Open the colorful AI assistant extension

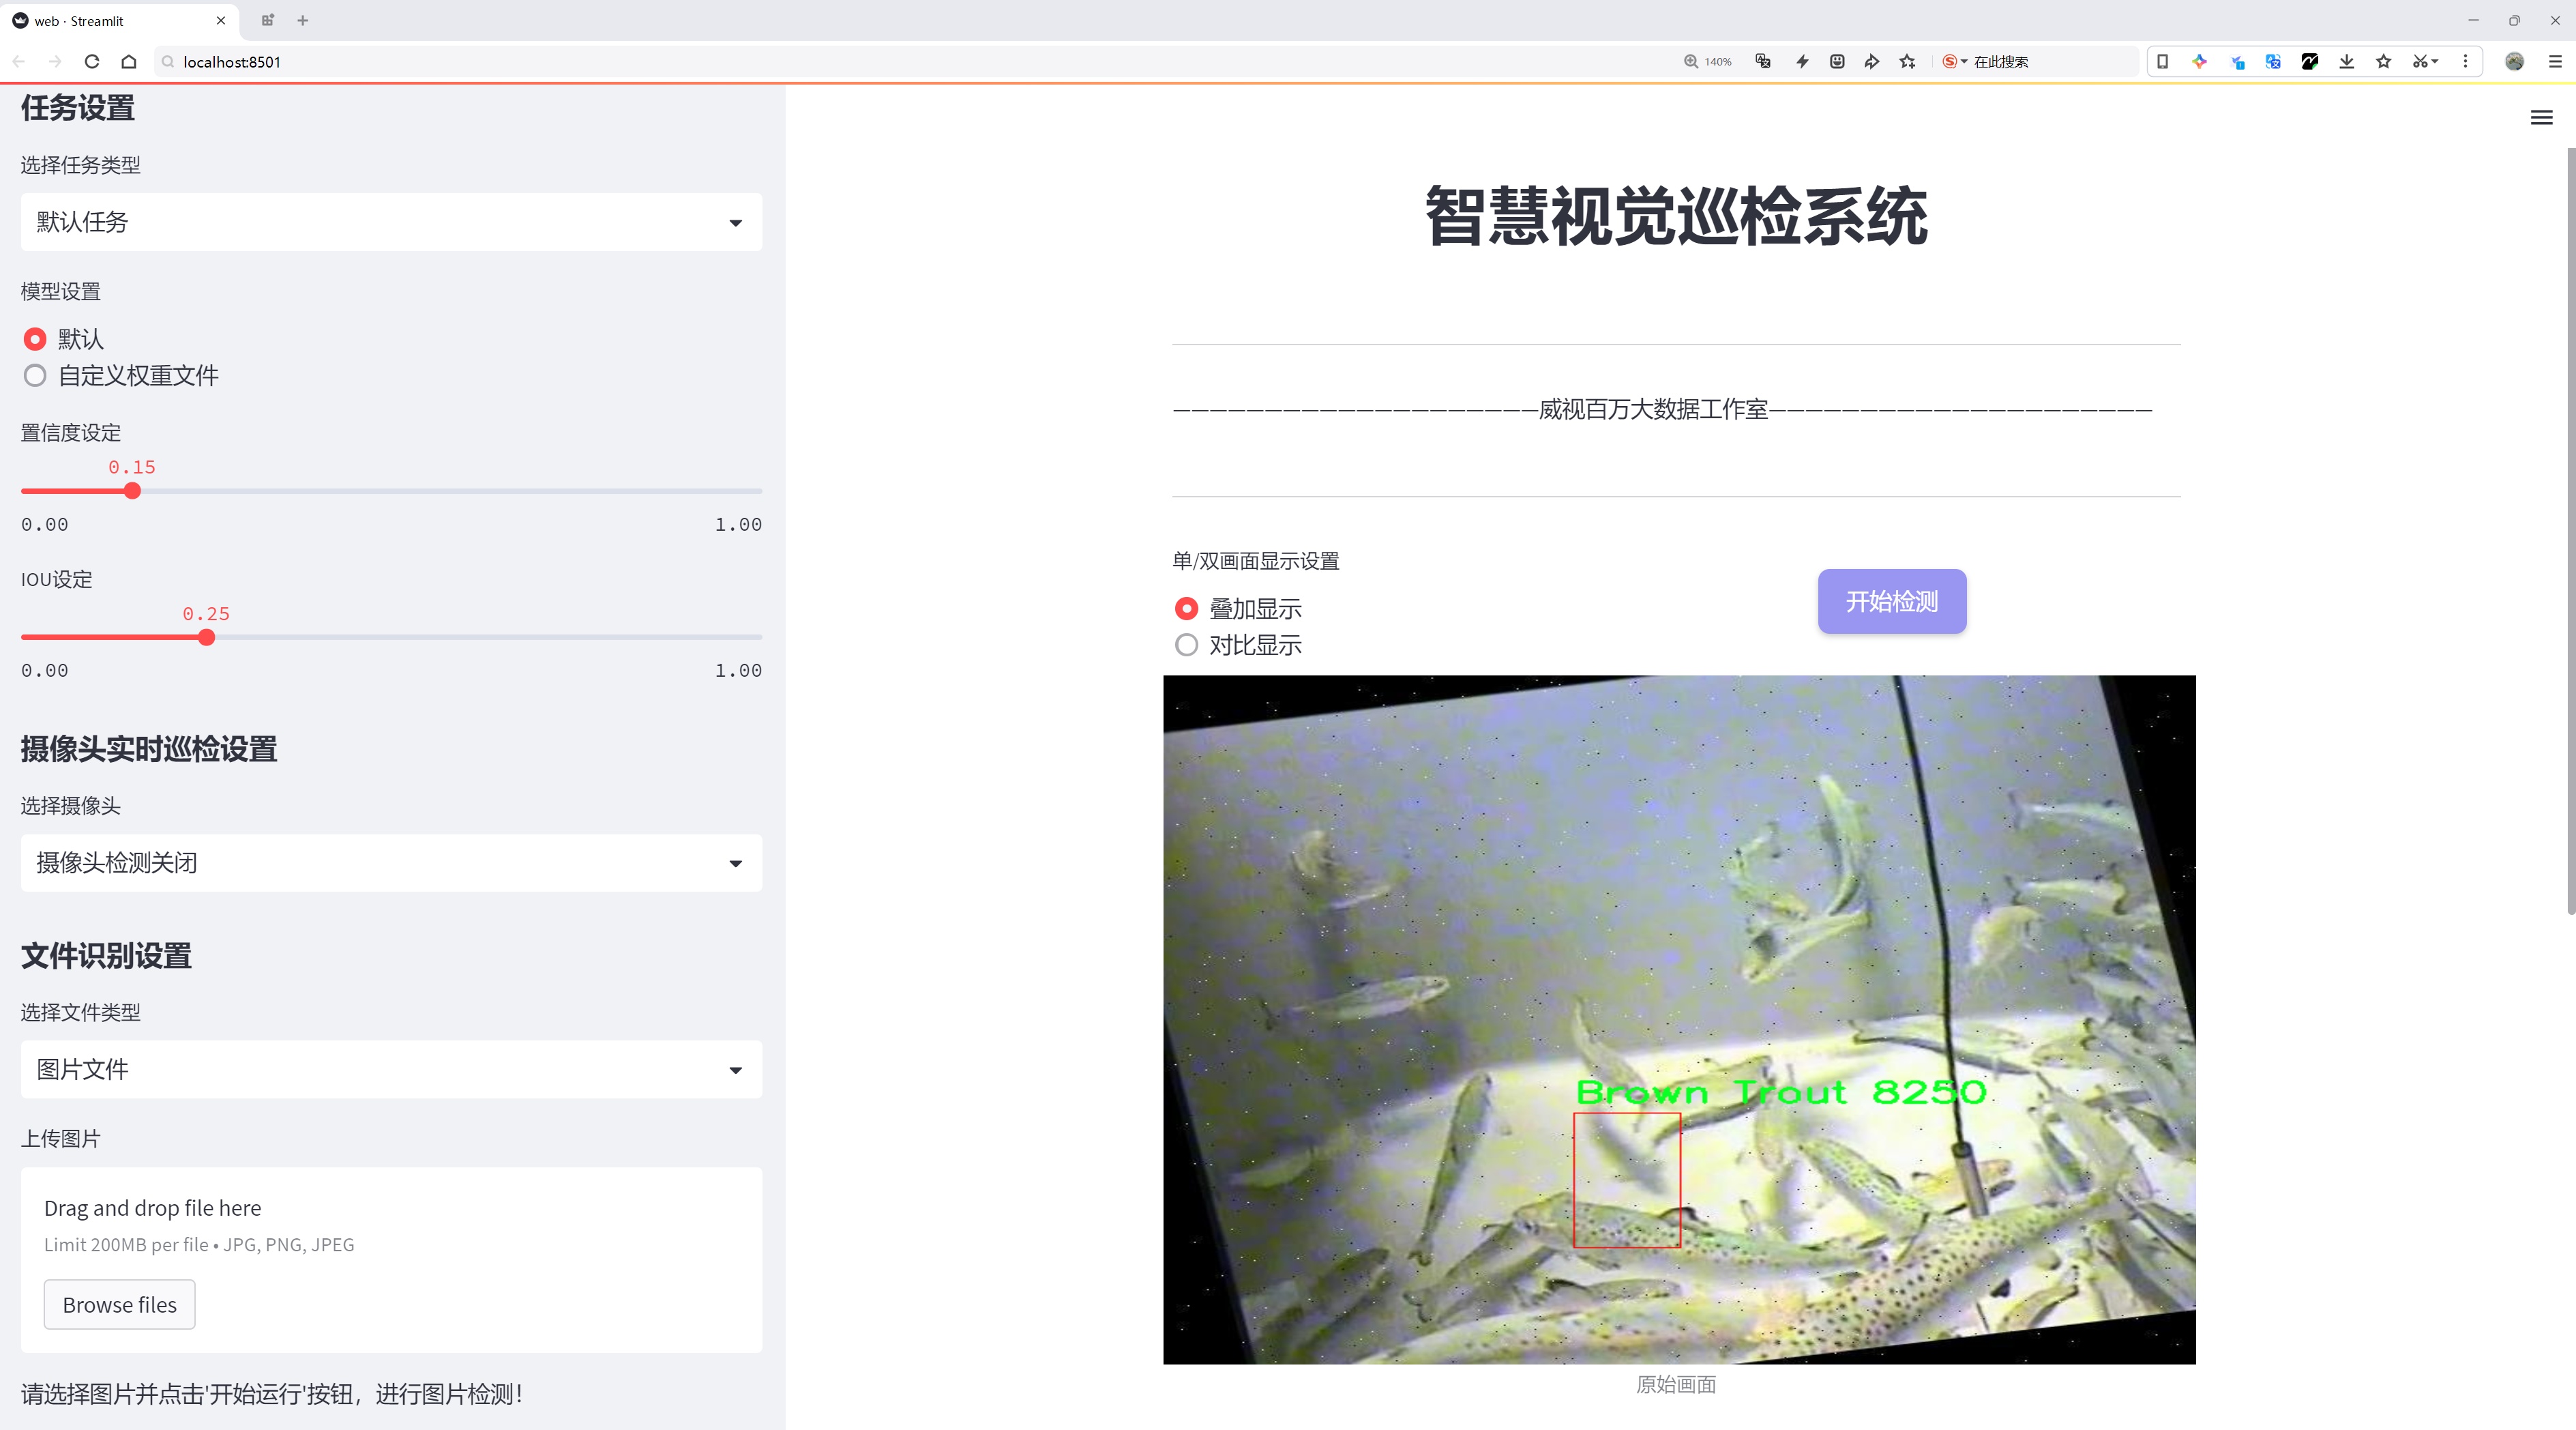[x=2199, y=61]
